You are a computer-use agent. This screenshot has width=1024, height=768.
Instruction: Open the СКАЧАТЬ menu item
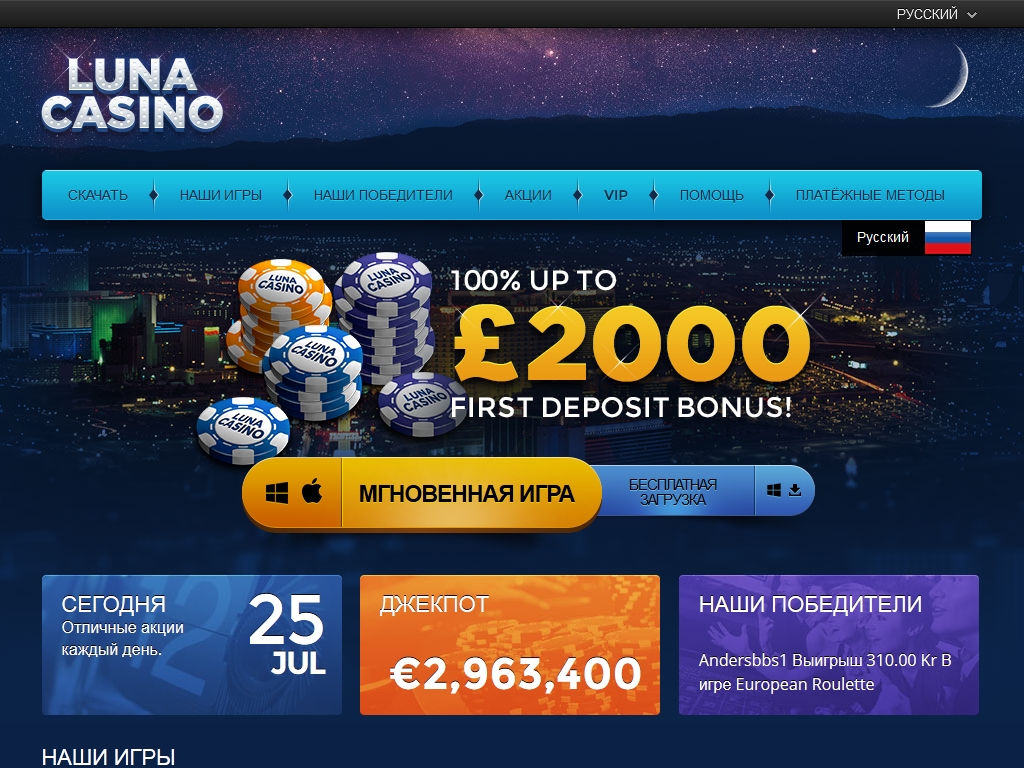98,195
